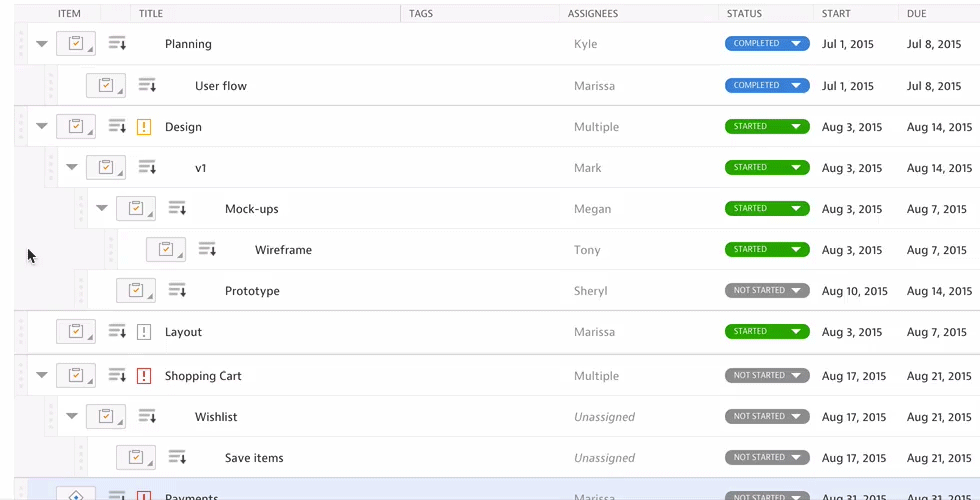
Task: Click the red priority flag on Shopping Cart
Action: pyautogui.click(x=144, y=376)
